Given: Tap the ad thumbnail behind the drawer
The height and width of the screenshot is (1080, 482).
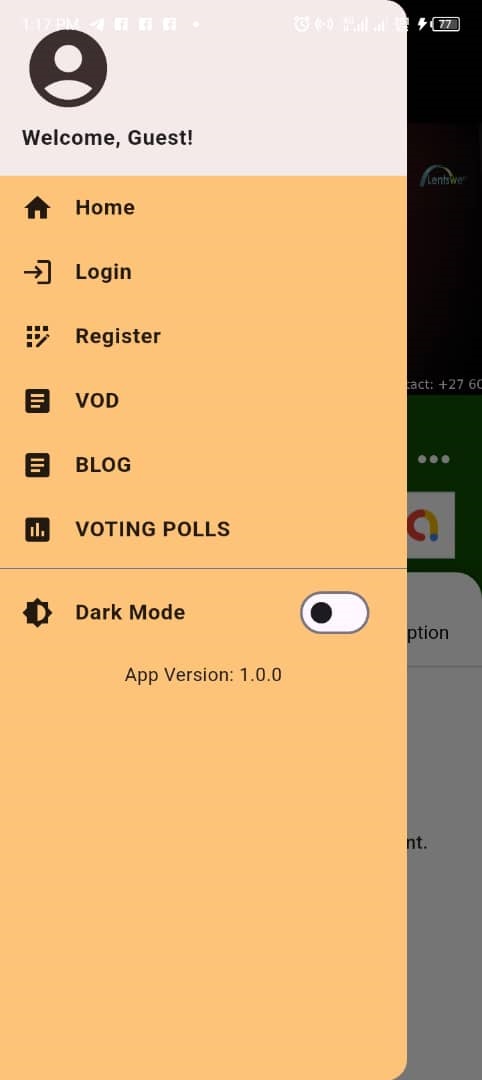Looking at the screenshot, I should 431,525.
